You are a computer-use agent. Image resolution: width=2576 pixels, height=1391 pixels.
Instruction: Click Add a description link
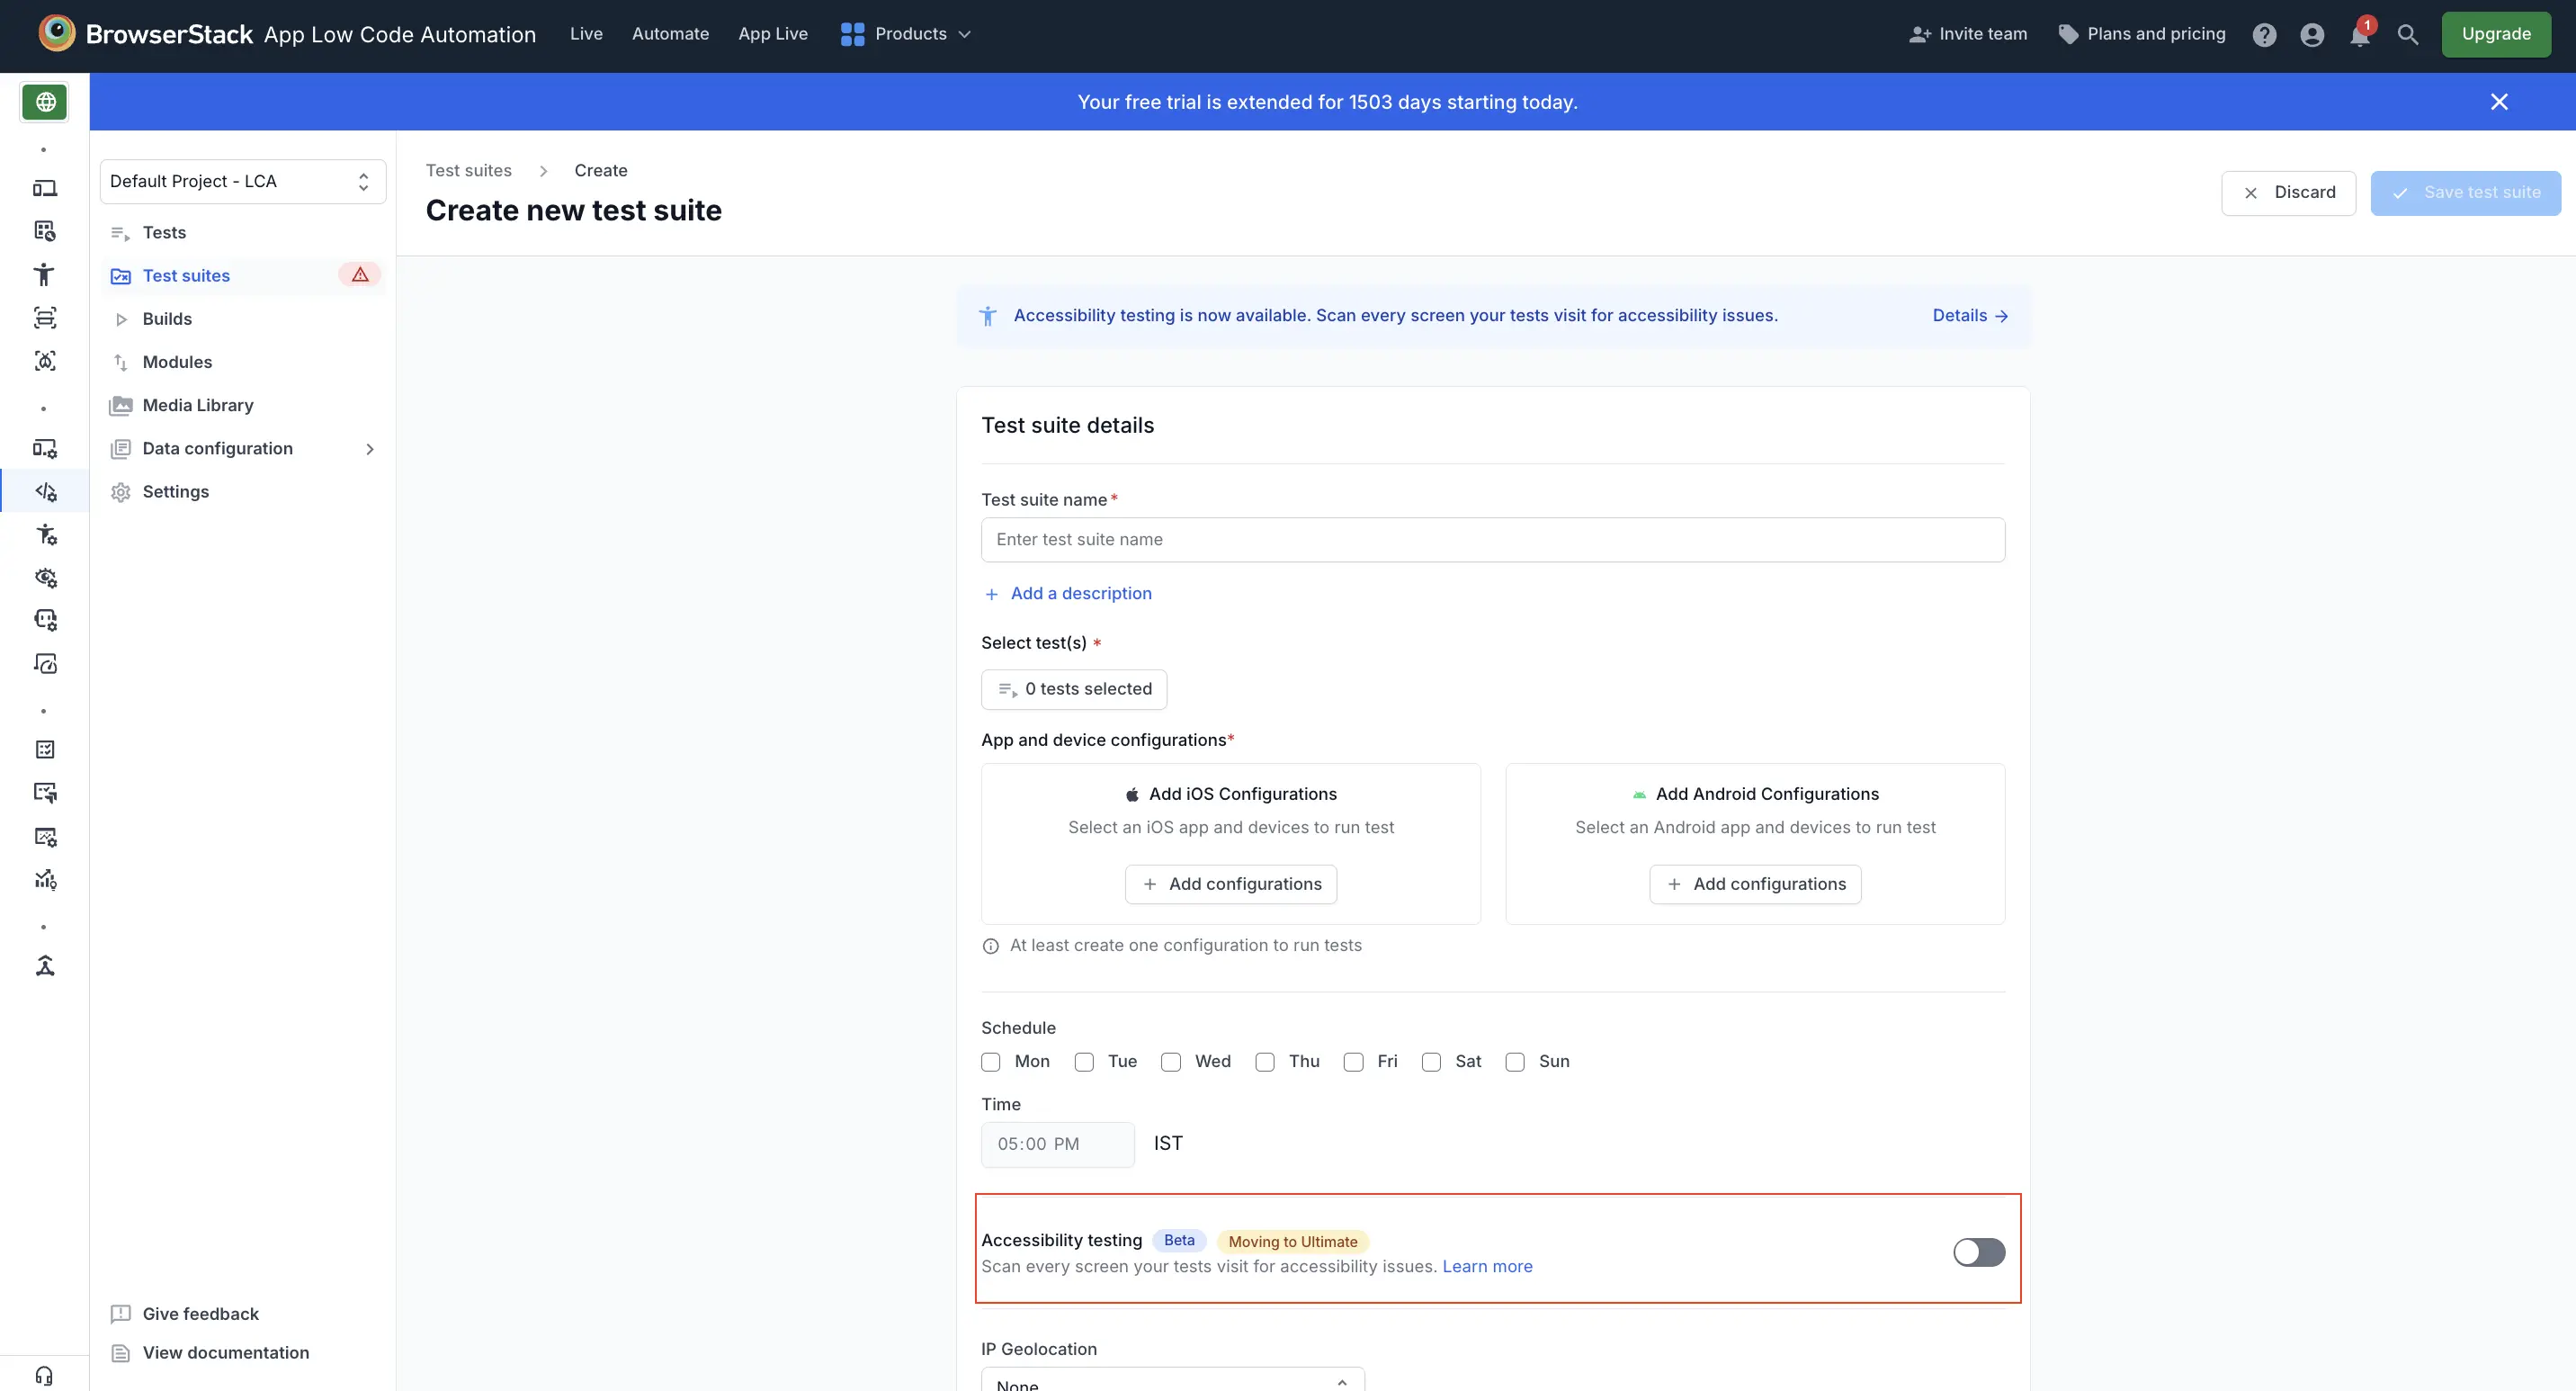[x=1068, y=593]
